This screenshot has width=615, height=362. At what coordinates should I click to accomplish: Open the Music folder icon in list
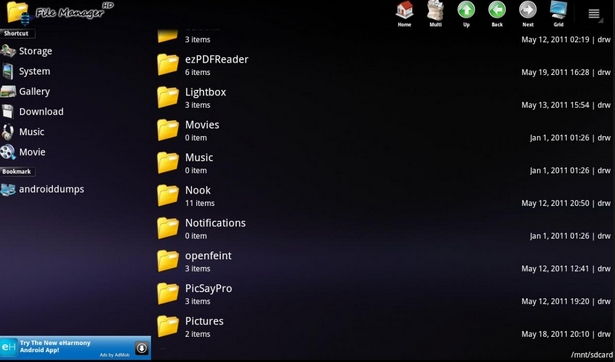[168, 162]
